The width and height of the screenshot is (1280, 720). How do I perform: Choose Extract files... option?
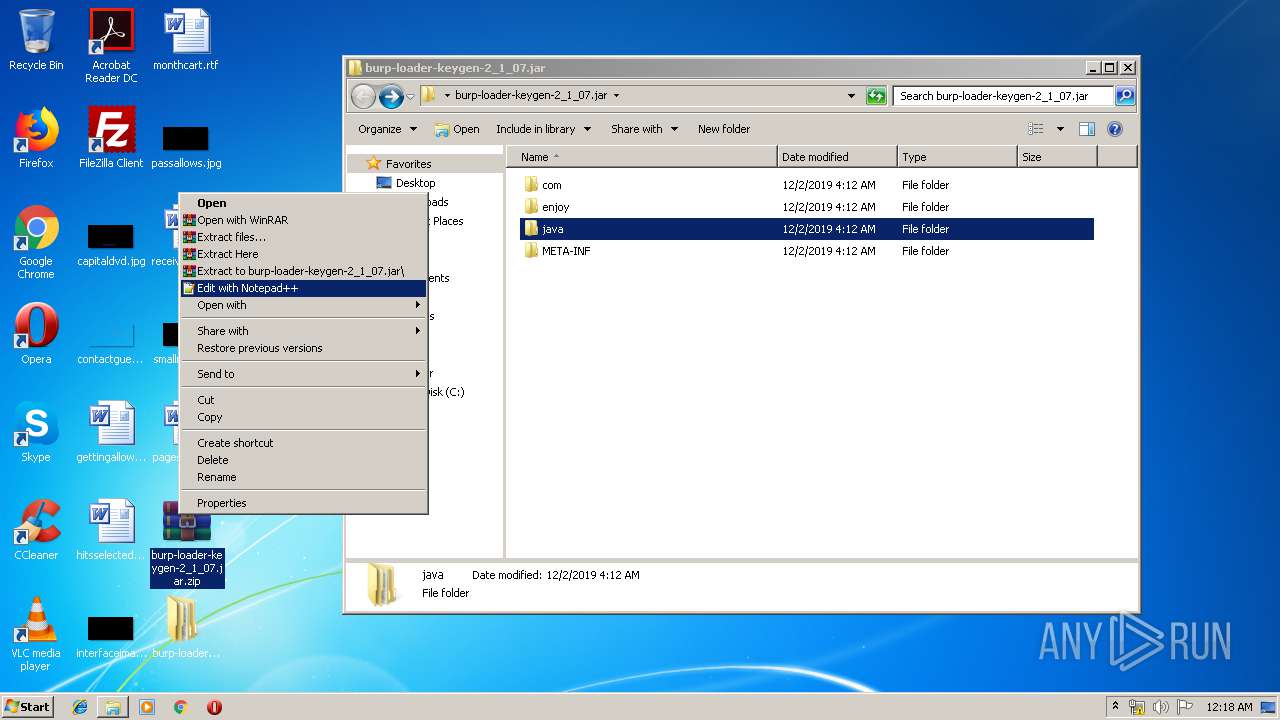[x=304, y=237]
